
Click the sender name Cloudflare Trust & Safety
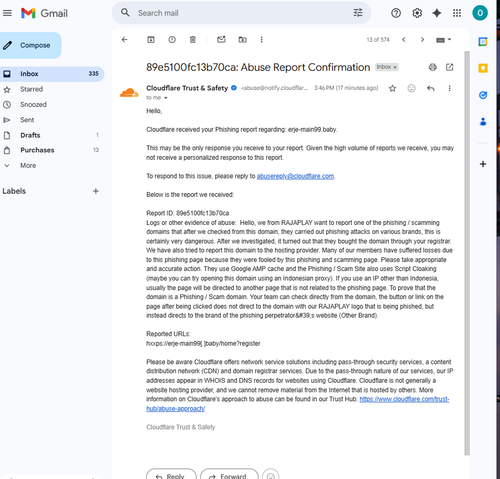click(x=187, y=88)
